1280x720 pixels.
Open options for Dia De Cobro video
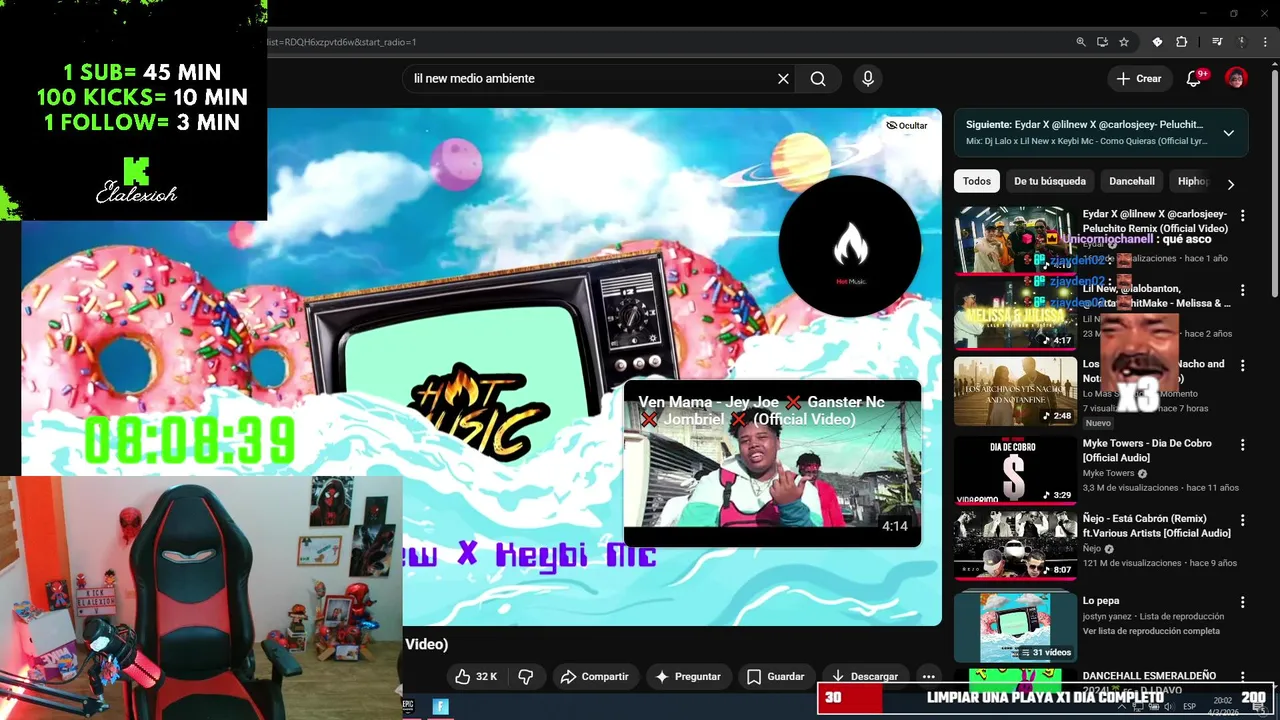(x=1243, y=444)
